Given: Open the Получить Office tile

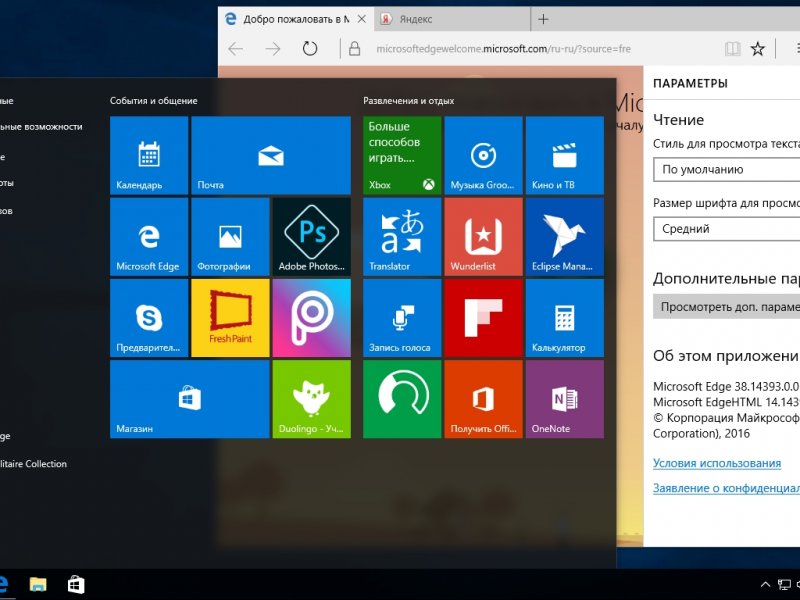Looking at the screenshot, I should click(484, 399).
